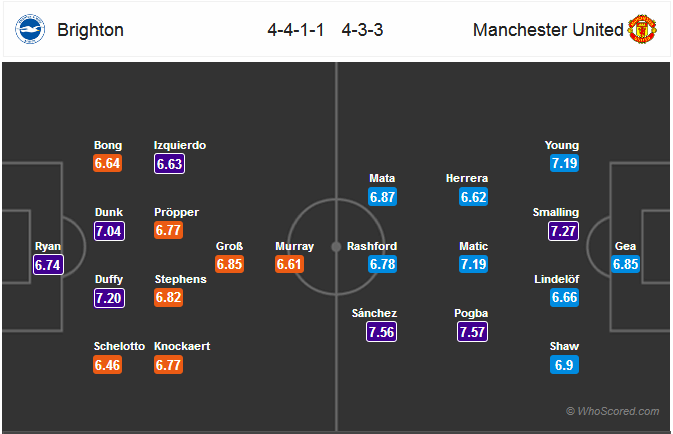The height and width of the screenshot is (434, 673).
Task: Open the Brighton team name
Action: [x=91, y=30]
